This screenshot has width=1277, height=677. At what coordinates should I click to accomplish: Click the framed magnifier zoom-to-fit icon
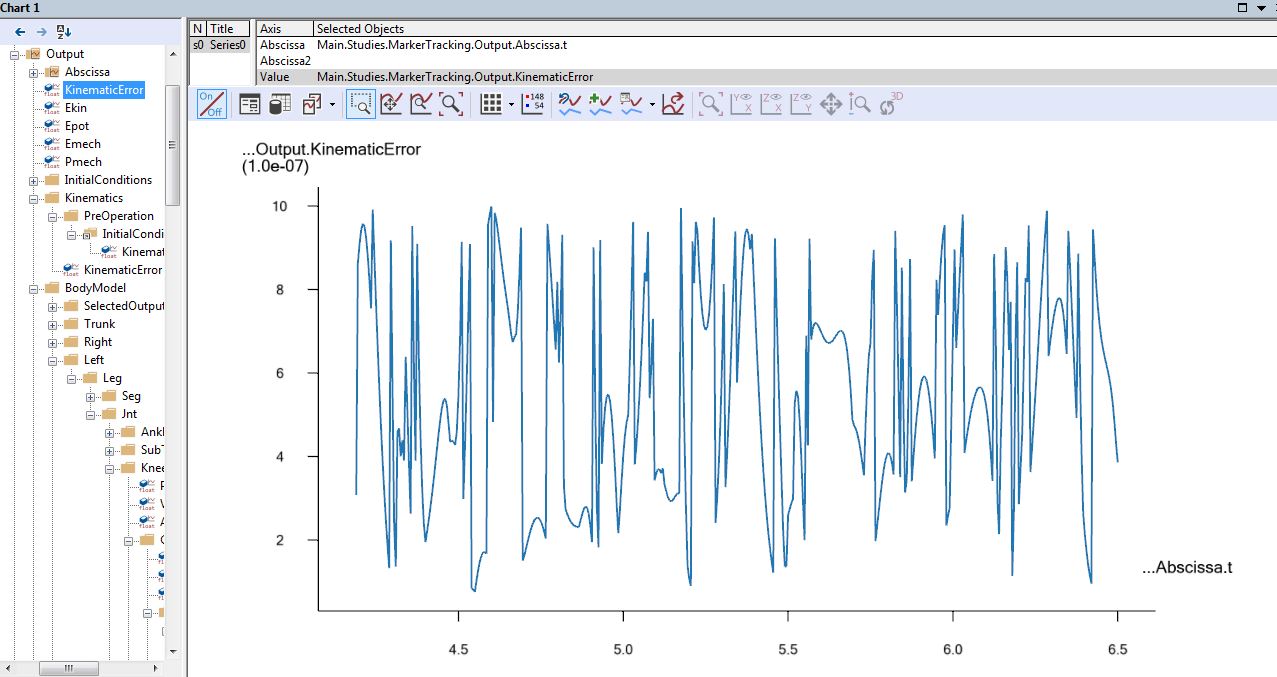[x=451, y=103]
